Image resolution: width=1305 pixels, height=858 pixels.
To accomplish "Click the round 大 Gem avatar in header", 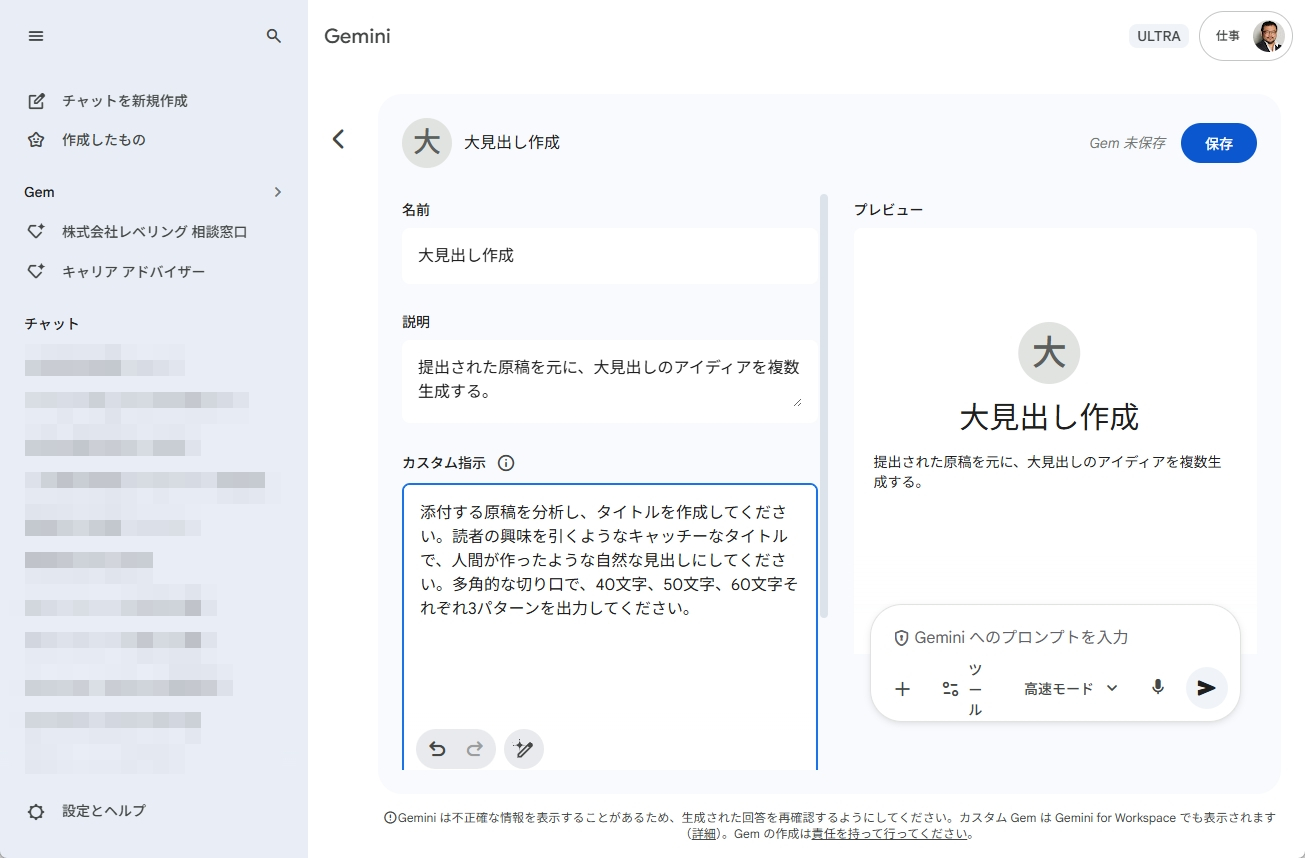I will pos(427,143).
